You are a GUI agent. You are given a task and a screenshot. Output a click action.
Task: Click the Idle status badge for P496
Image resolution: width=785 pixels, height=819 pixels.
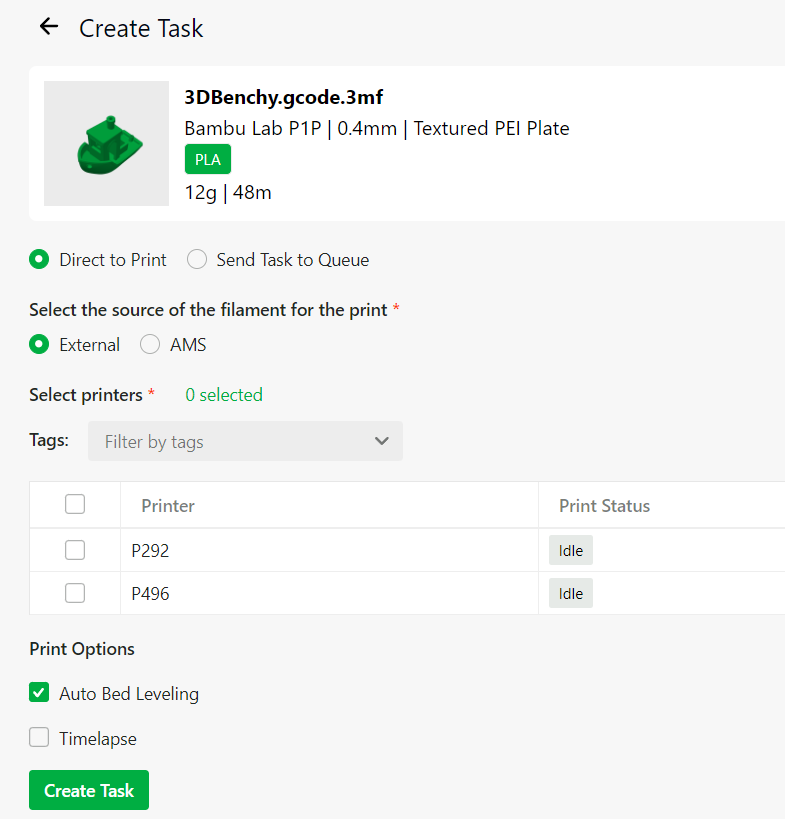click(x=570, y=593)
